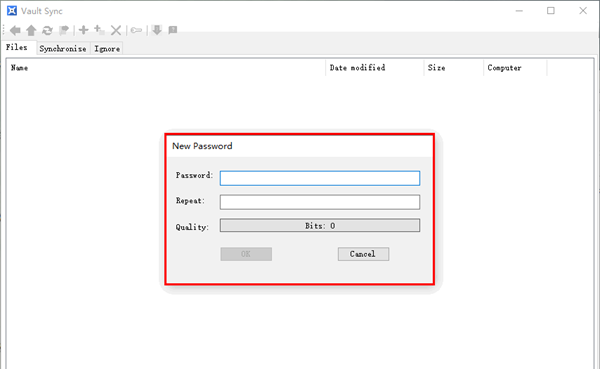Sort by the Name column header
The image size is (600, 369).
tap(167, 68)
